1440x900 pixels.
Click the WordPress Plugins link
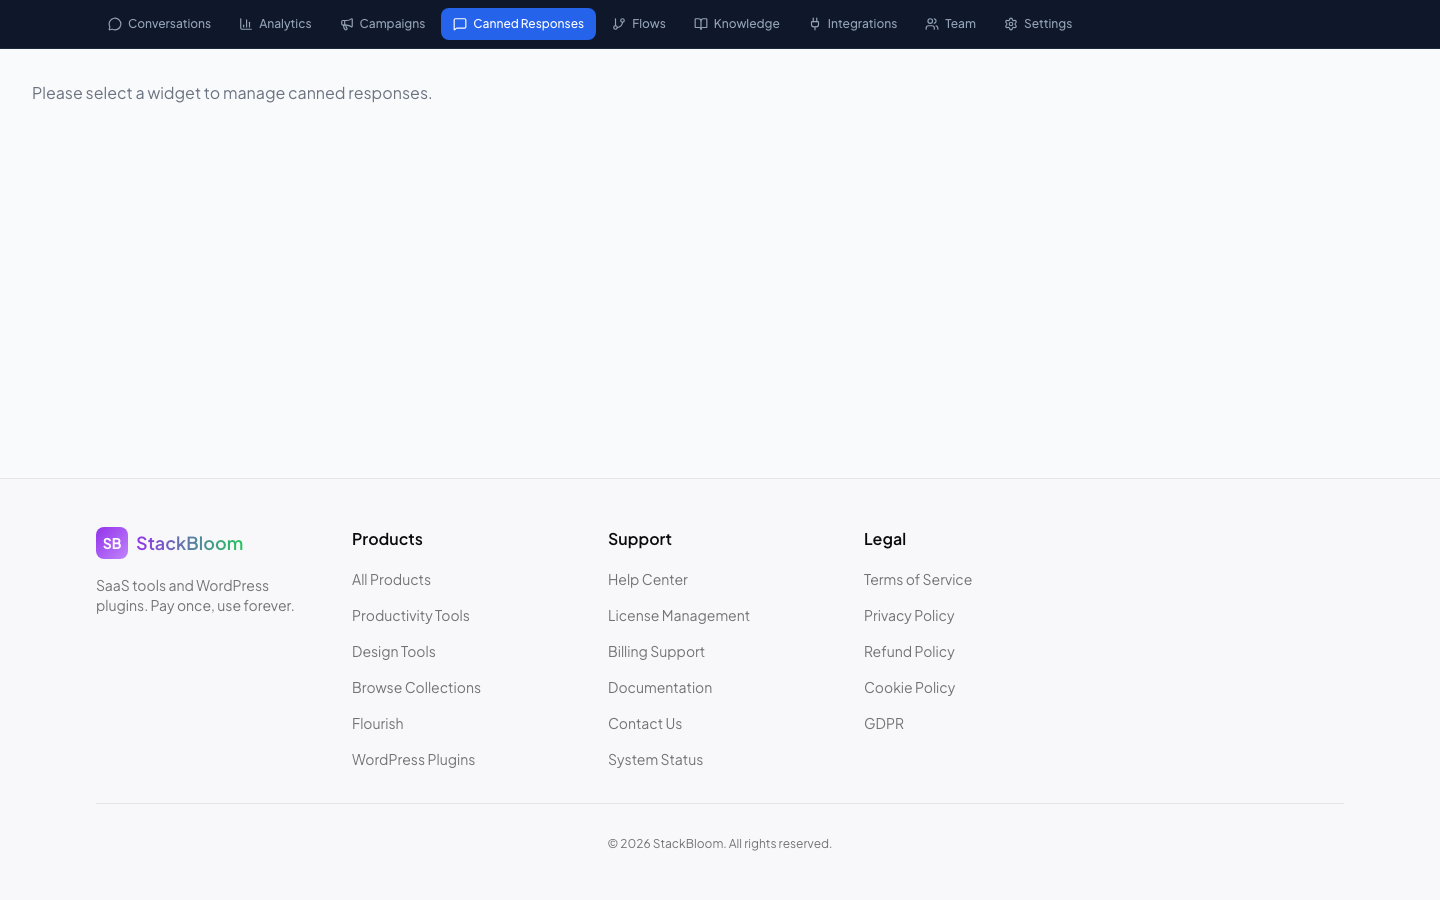(x=413, y=759)
